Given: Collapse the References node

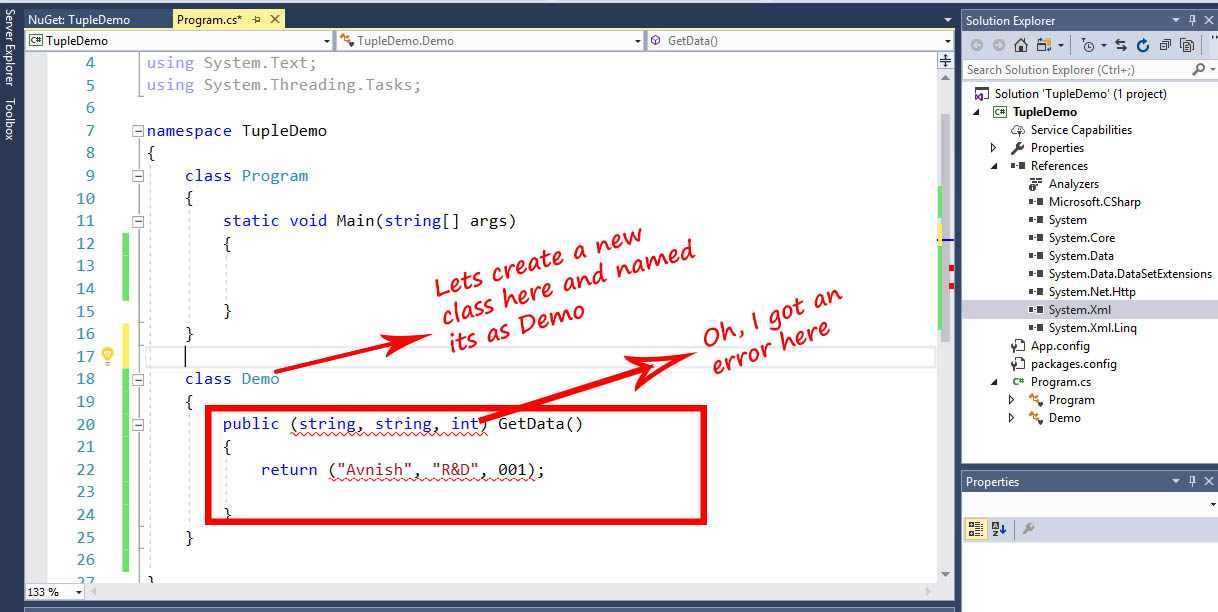Looking at the screenshot, I should click(x=993, y=166).
